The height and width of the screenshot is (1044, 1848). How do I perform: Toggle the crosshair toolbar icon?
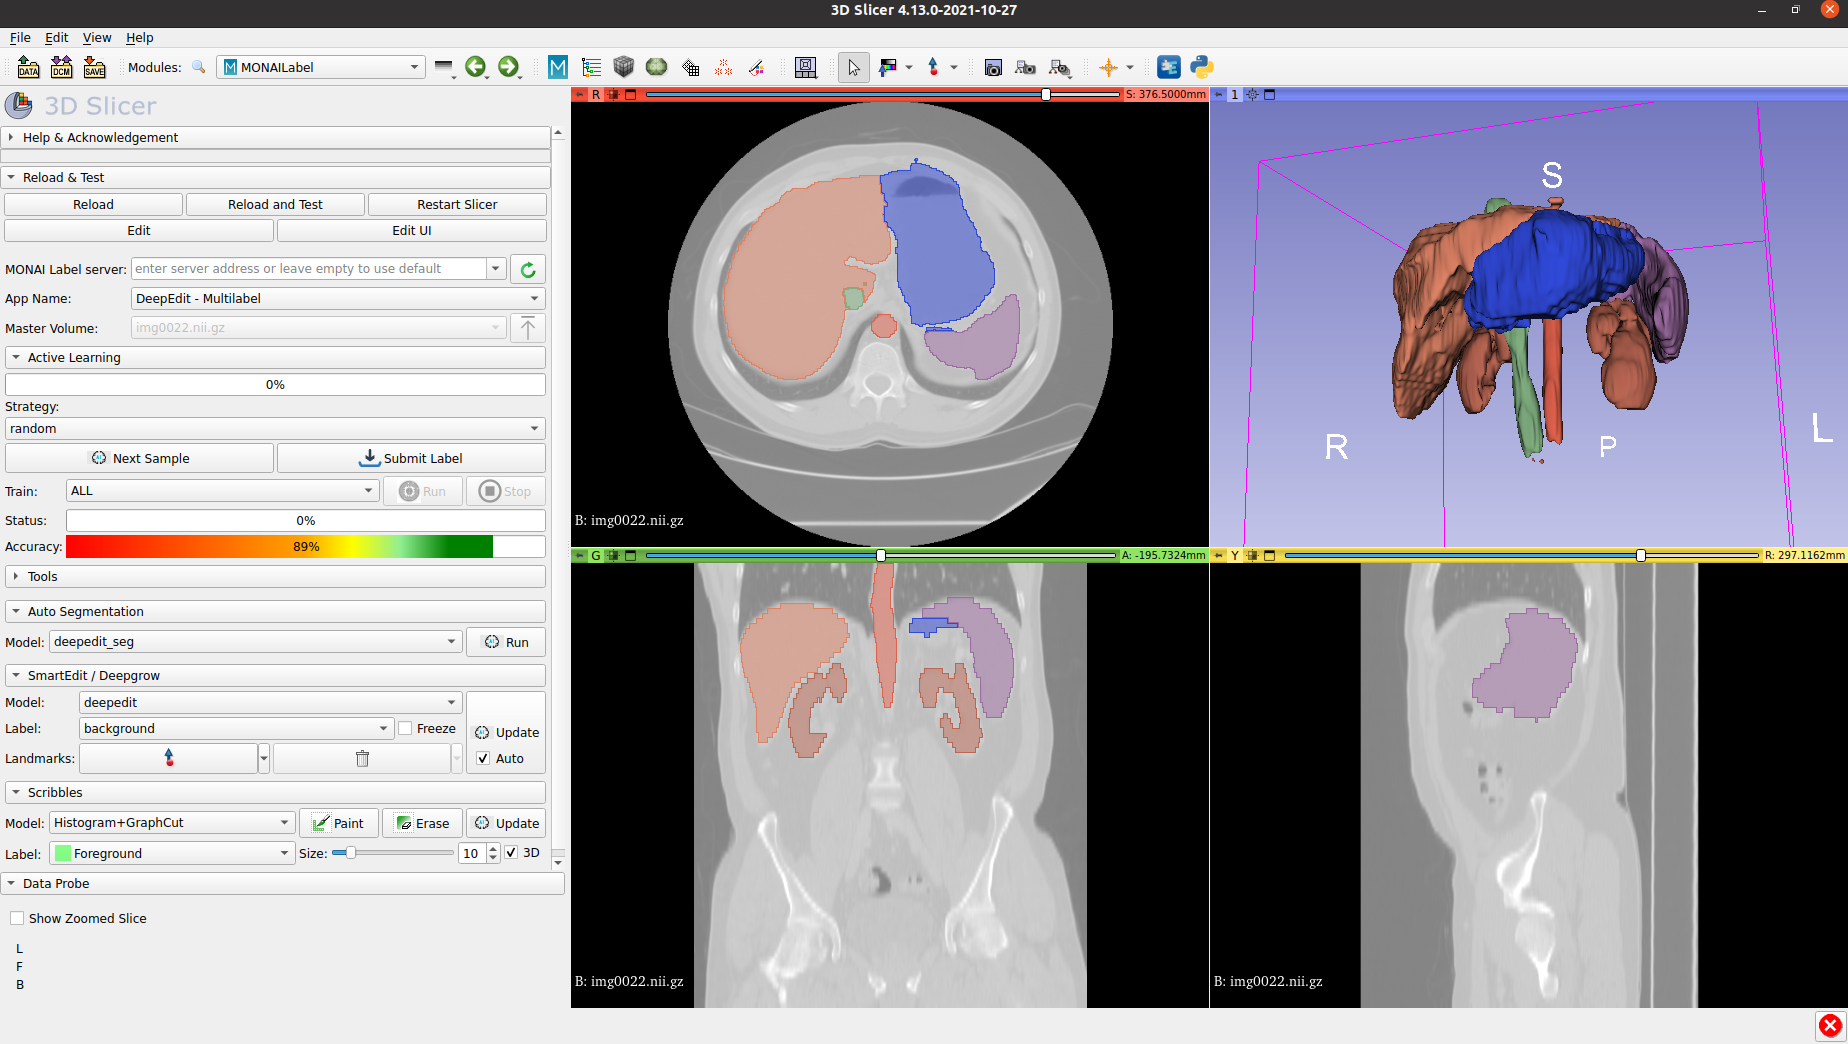pyautogui.click(x=1108, y=67)
